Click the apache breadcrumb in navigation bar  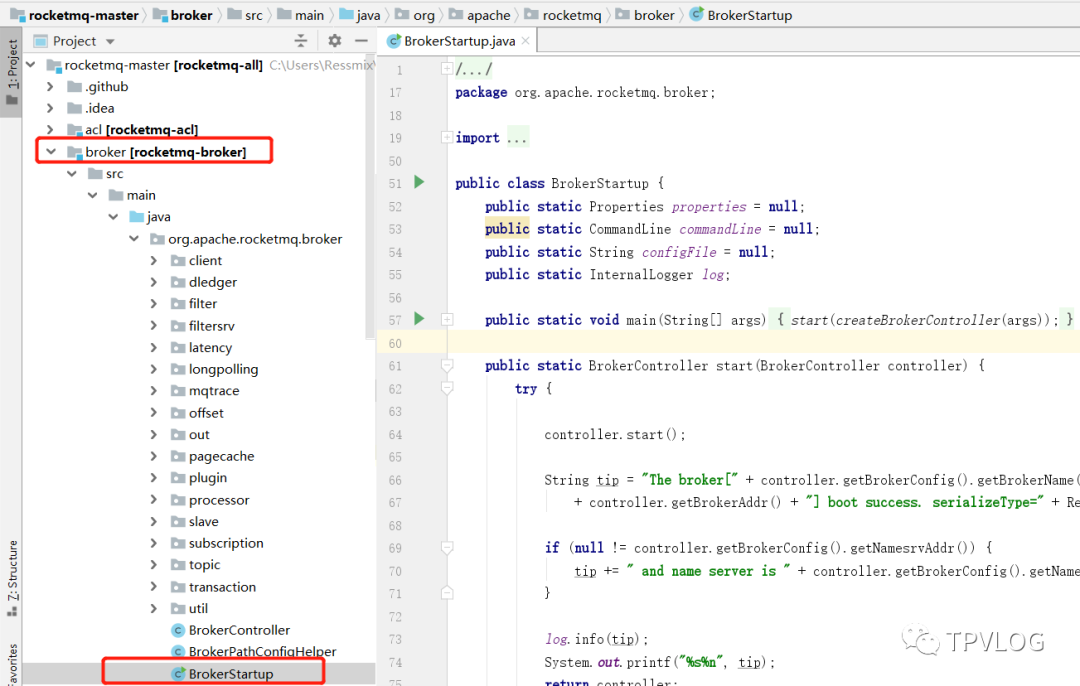pyautogui.click(x=487, y=15)
